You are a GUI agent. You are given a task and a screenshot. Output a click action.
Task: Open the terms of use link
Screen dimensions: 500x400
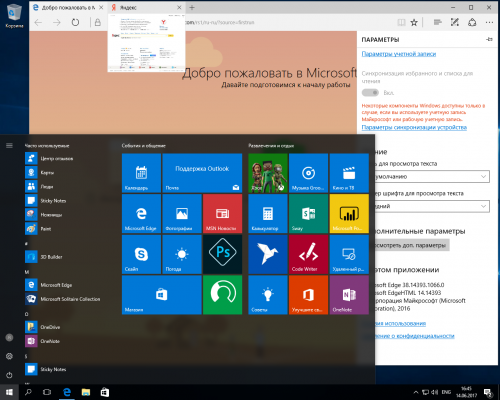400,323
